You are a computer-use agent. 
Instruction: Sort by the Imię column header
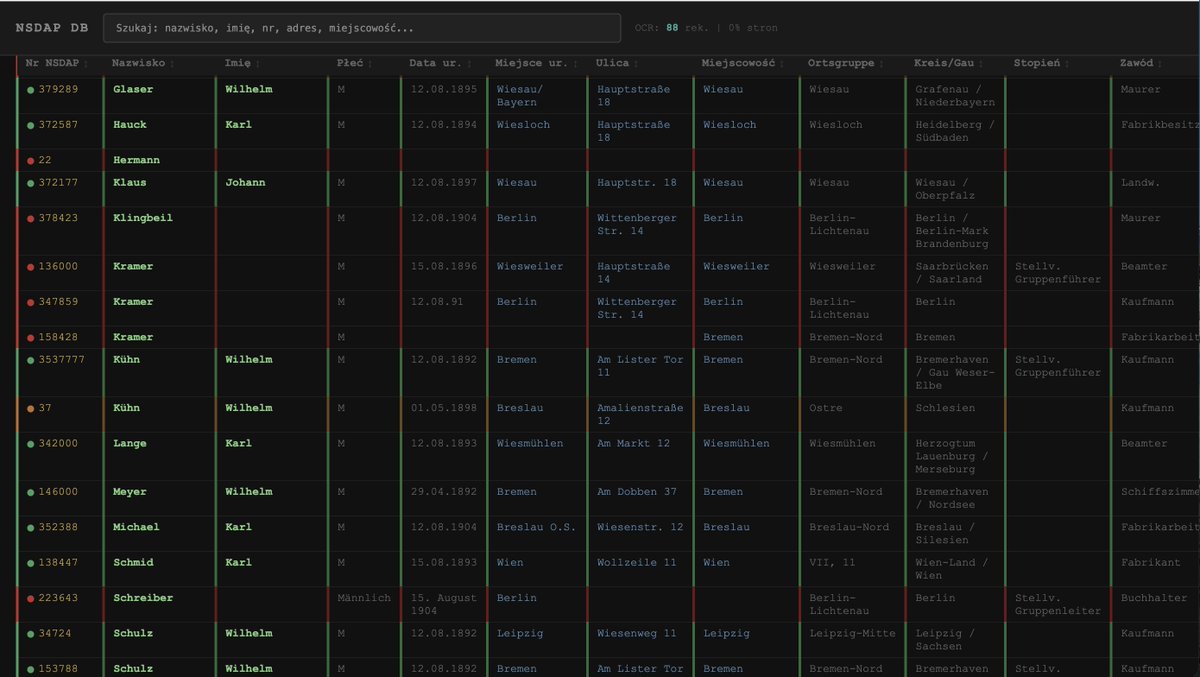pos(240,63)
